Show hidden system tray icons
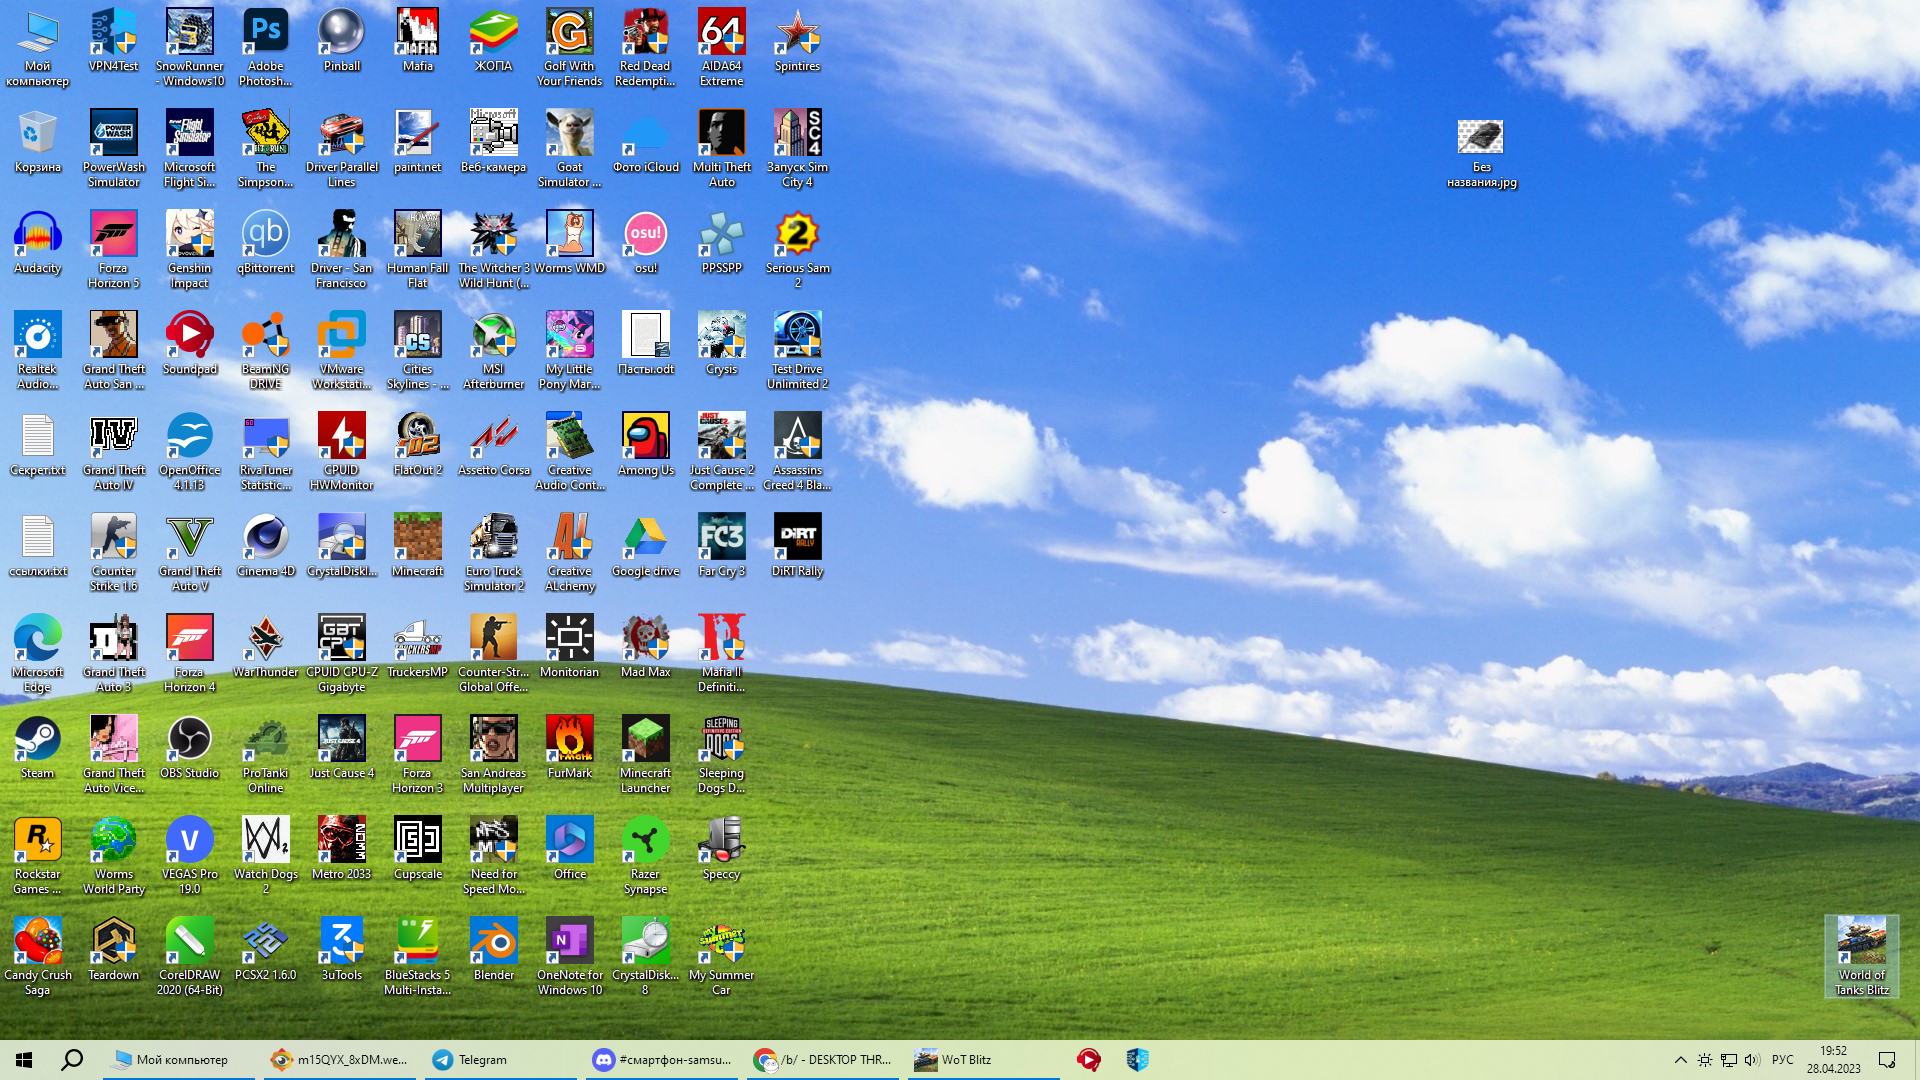Screen dimensions: 1920x1080 point(1680,1059)
